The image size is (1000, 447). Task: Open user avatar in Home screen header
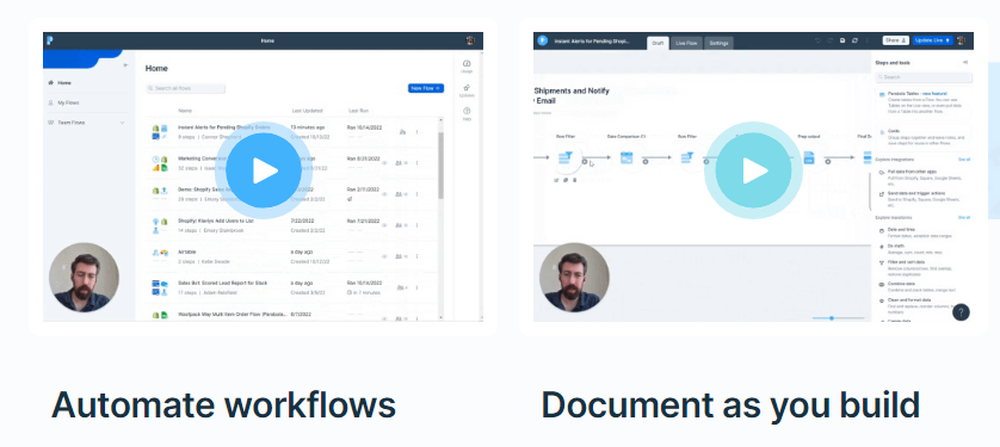[x=471, y=40]
